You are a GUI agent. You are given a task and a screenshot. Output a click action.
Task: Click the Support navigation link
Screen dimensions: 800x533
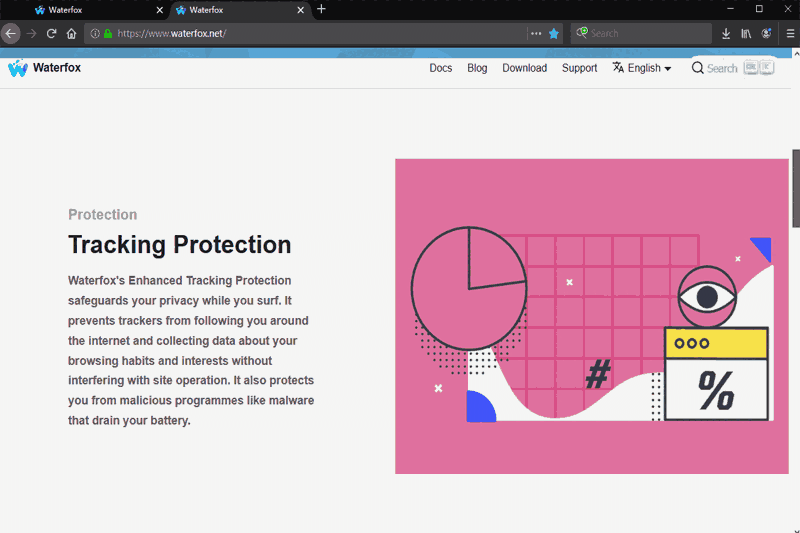(x=579, y=68)
